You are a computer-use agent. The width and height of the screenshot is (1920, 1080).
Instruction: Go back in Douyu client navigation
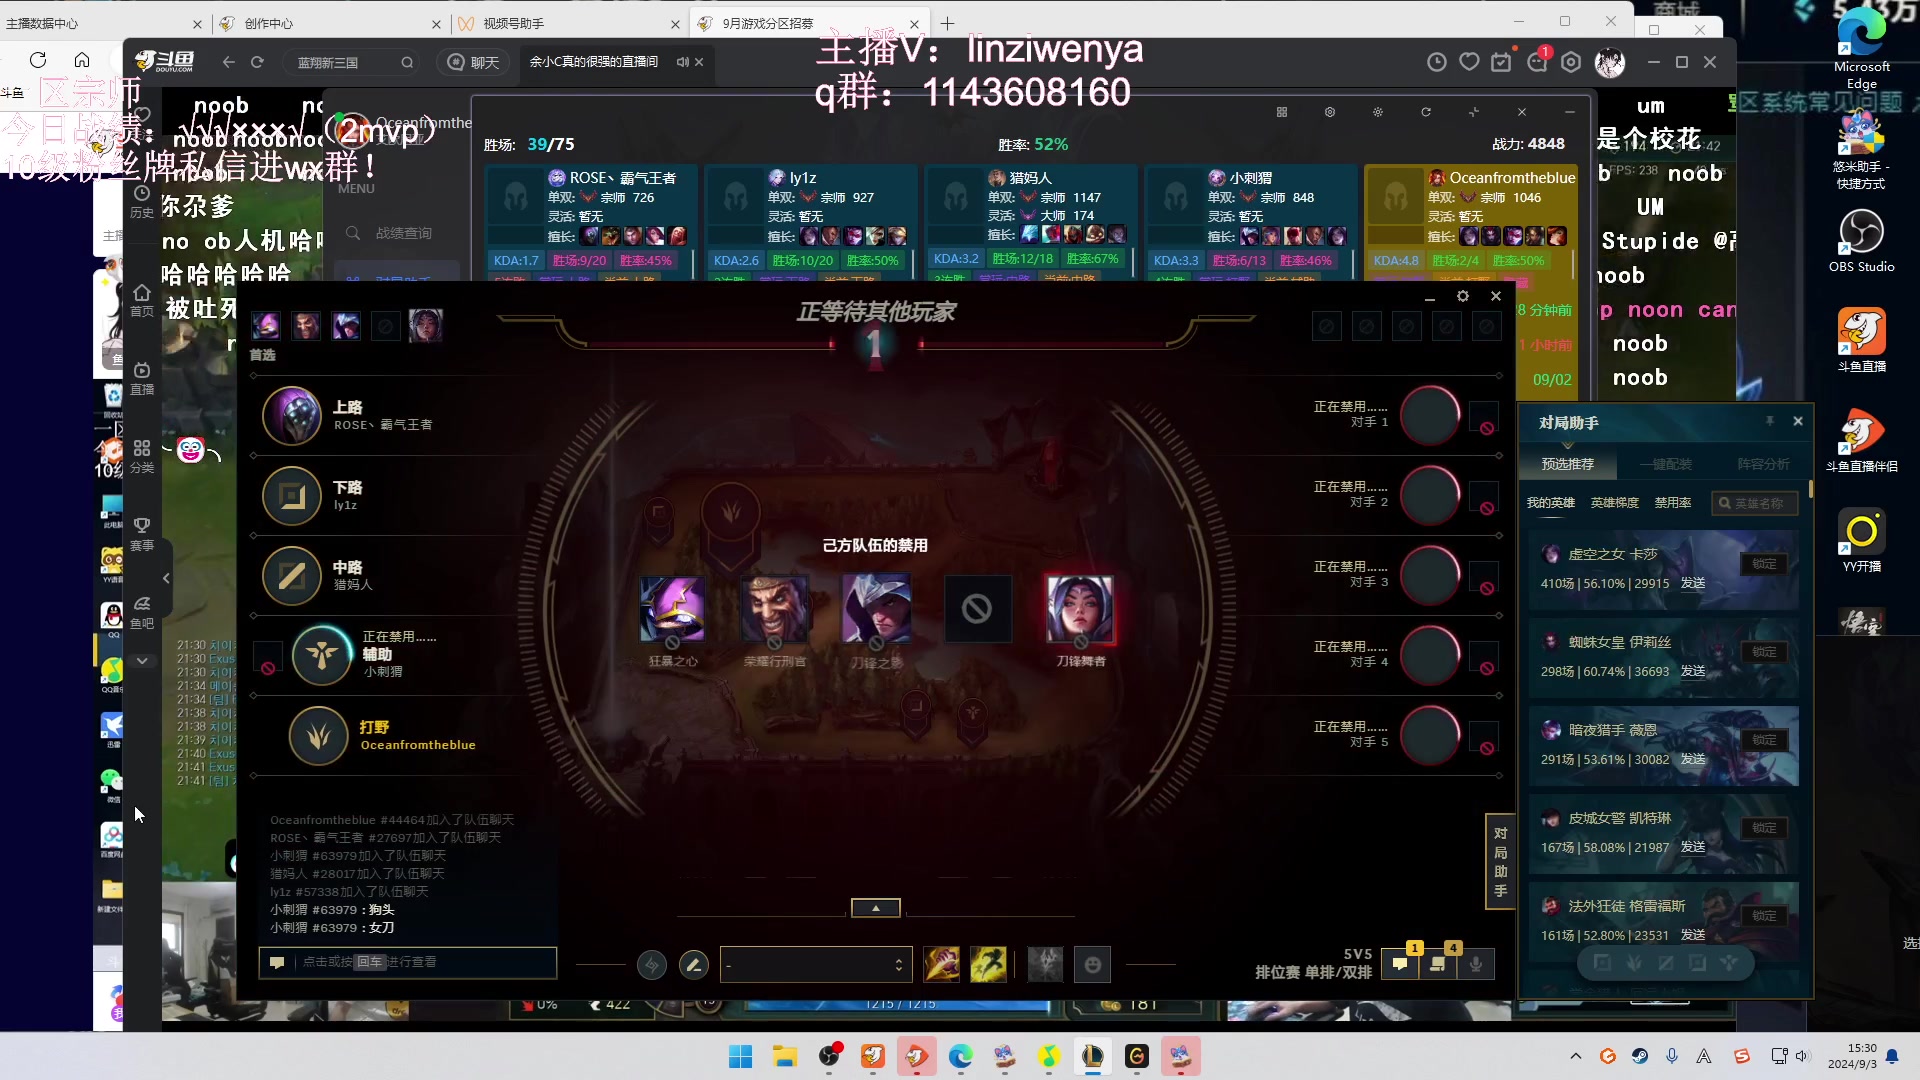[228, 62]
